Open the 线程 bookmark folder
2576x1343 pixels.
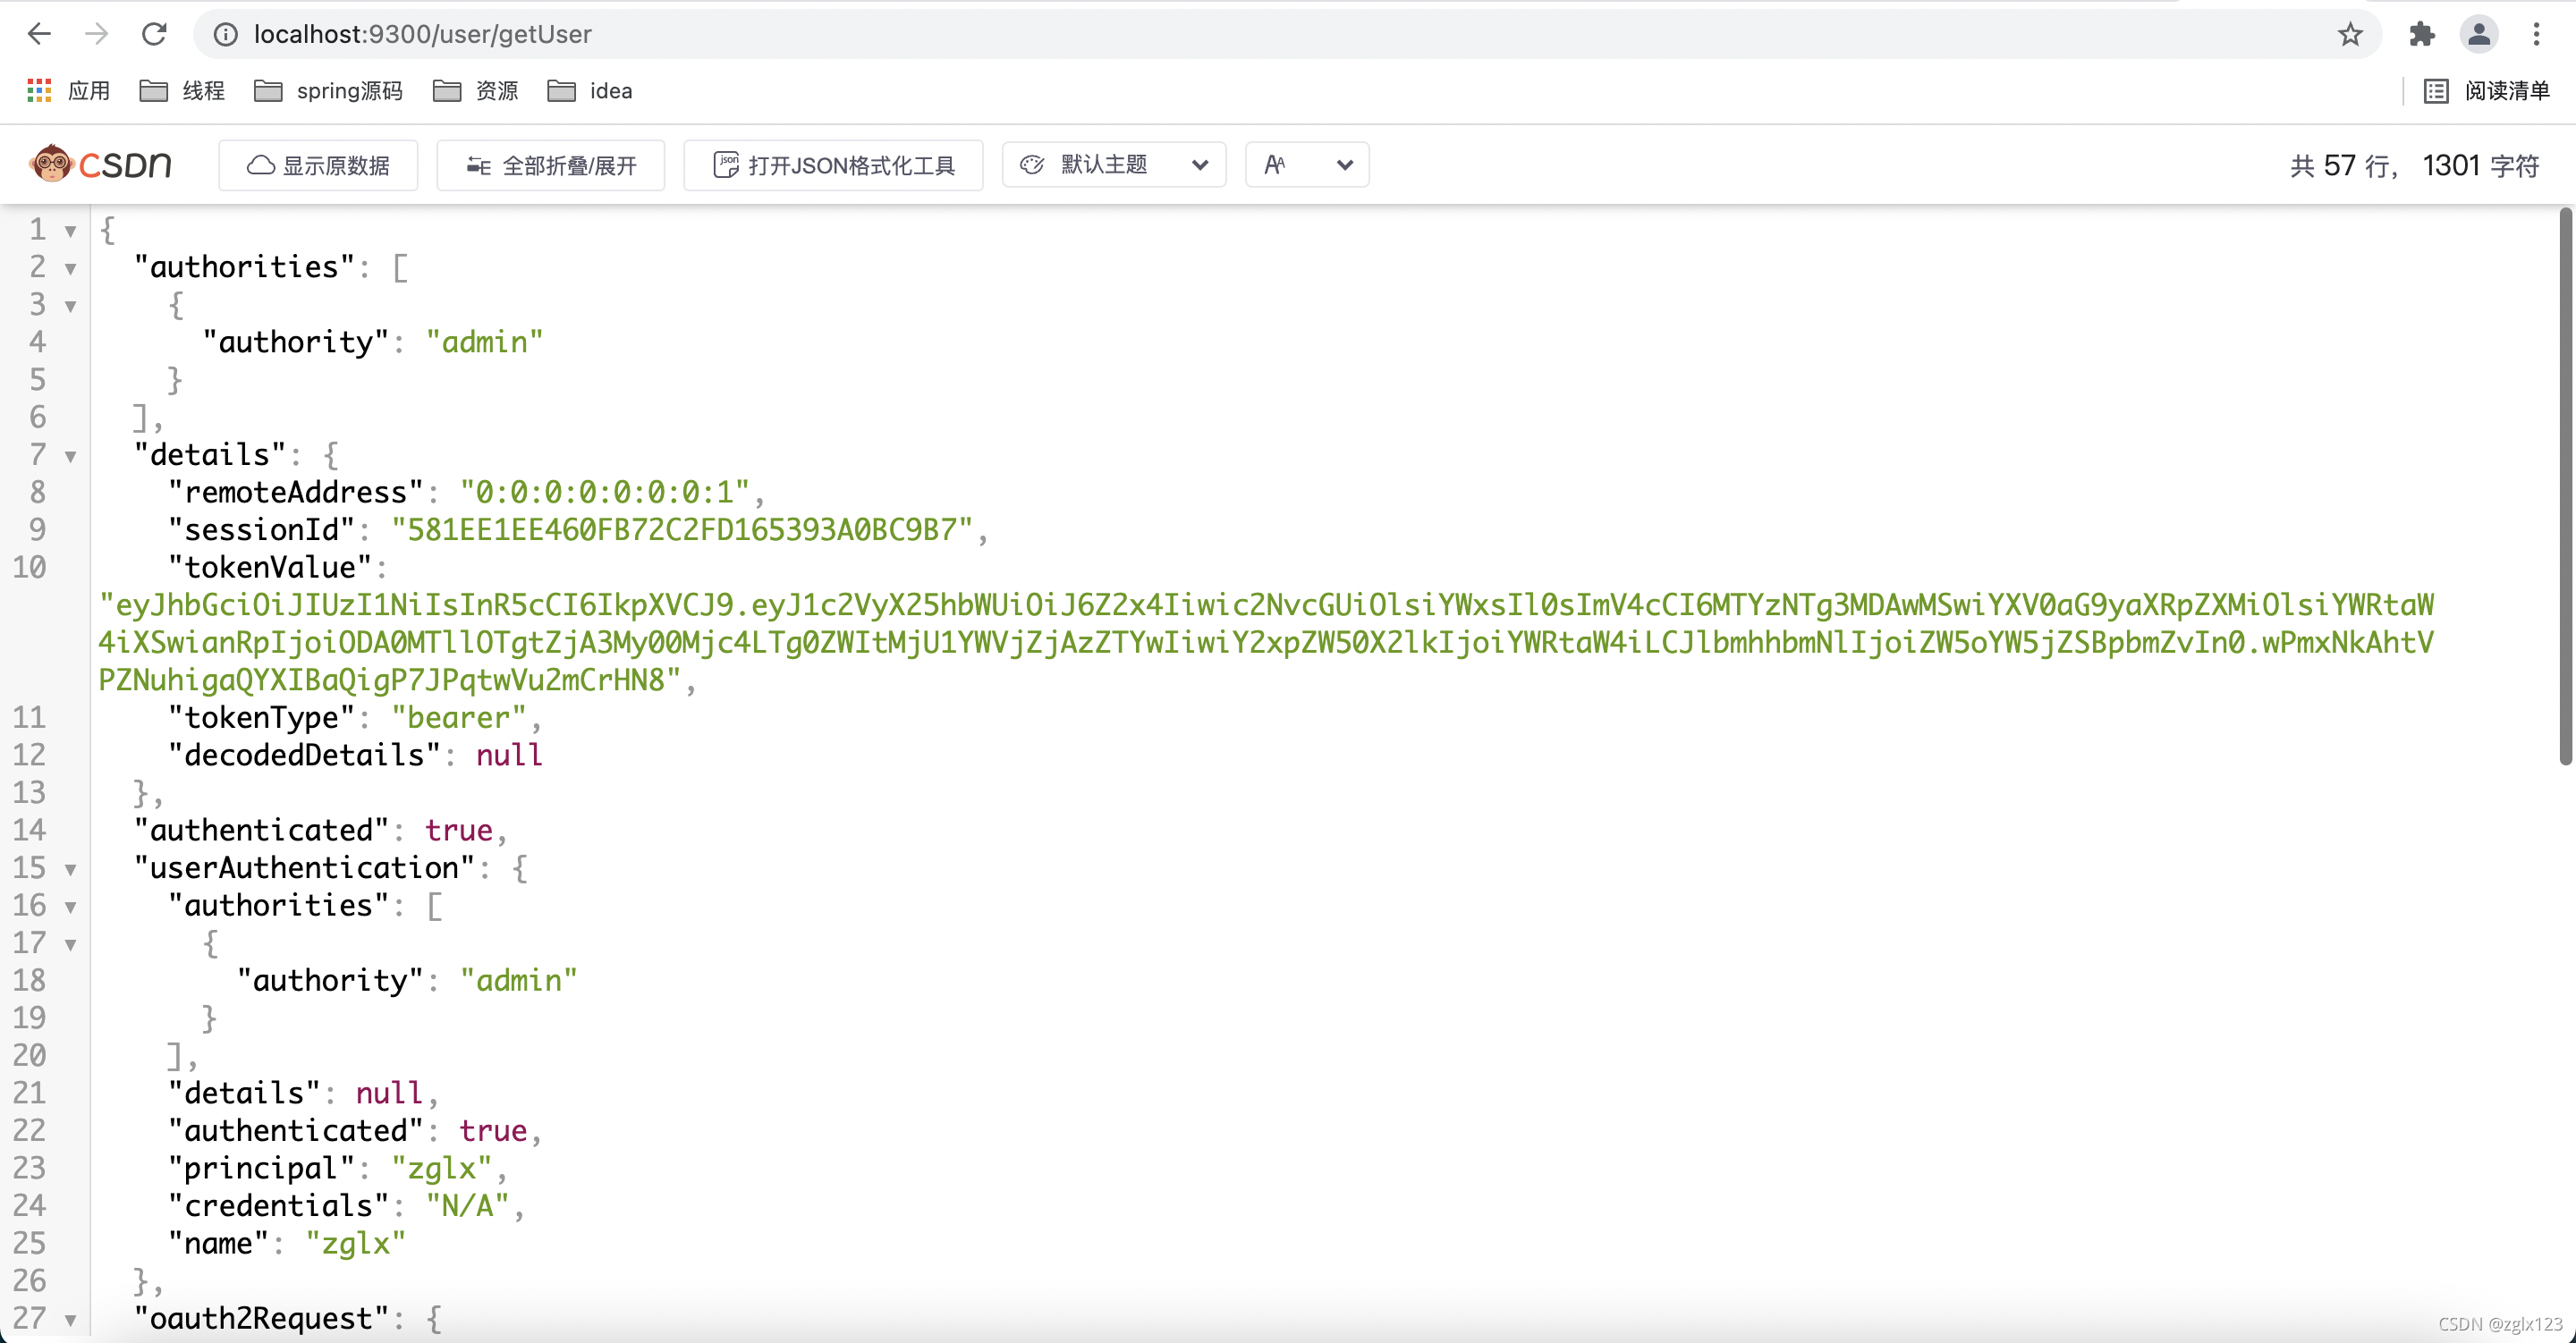182,91
